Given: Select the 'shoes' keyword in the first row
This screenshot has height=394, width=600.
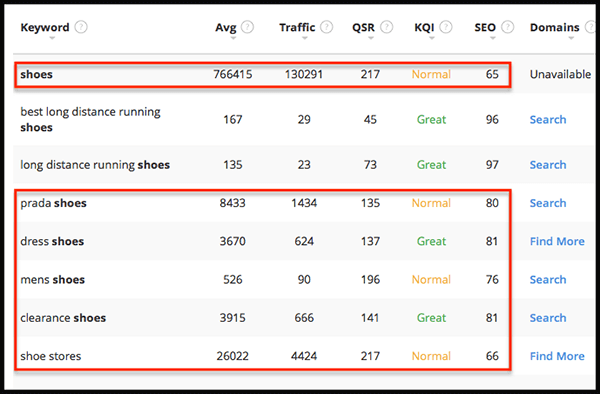Looking at the screenshot, I should pyautogui.click(x=36, y=74).
